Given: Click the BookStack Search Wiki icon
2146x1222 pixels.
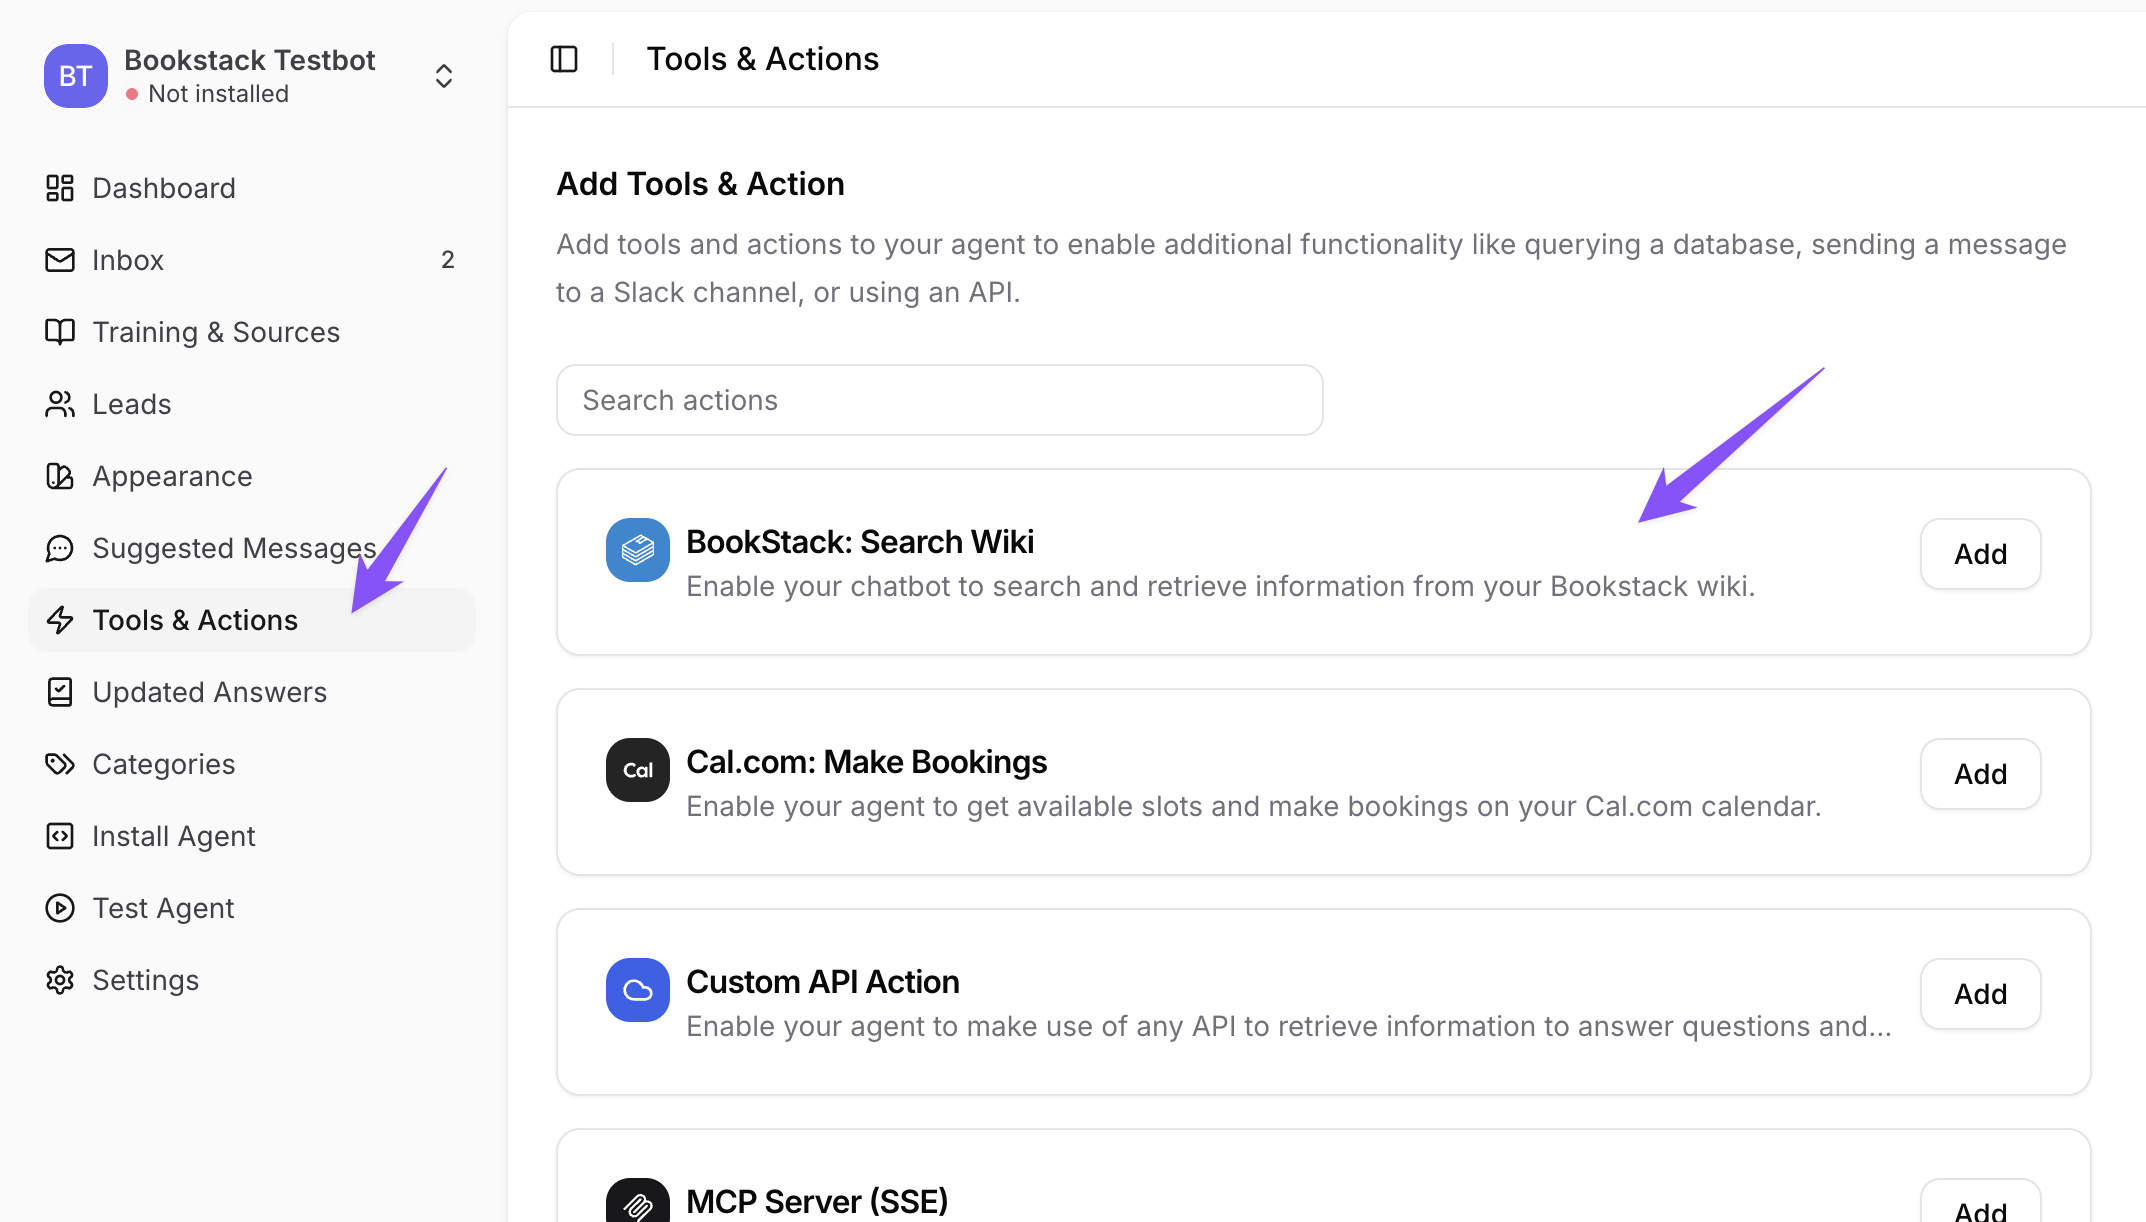Looking at the screenshot, I should click(637, 550).
